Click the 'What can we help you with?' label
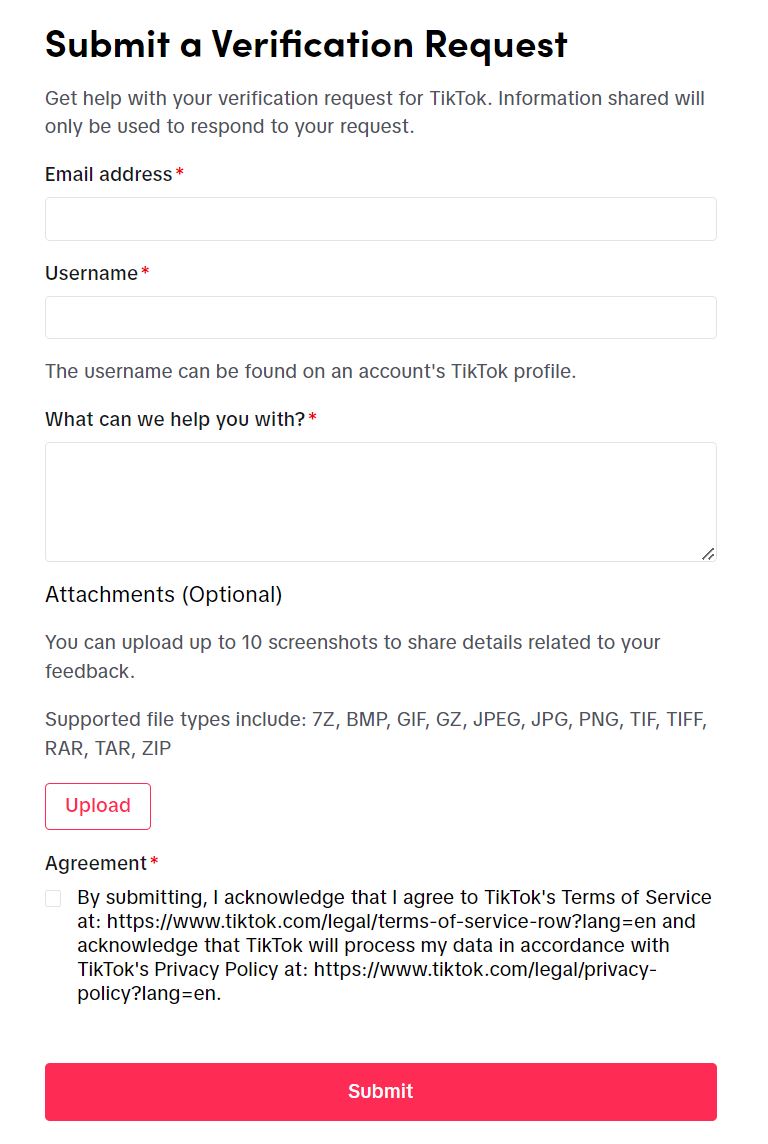Viewport: 768px width, 1144px height. coord(174,419)
